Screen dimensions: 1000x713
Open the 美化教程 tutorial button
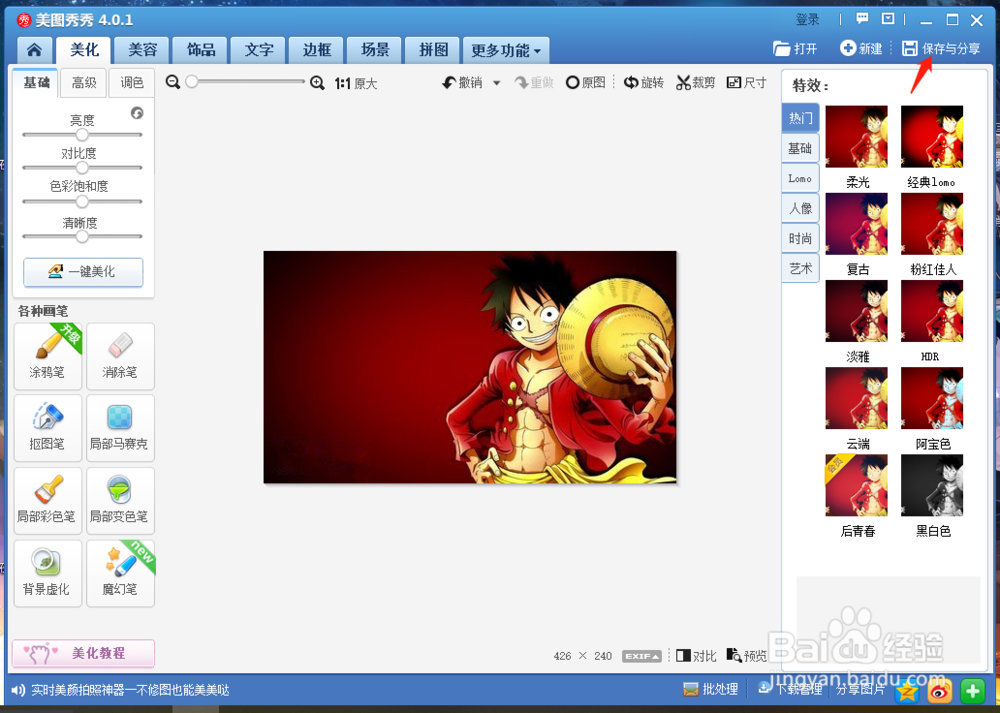(83, 653)
